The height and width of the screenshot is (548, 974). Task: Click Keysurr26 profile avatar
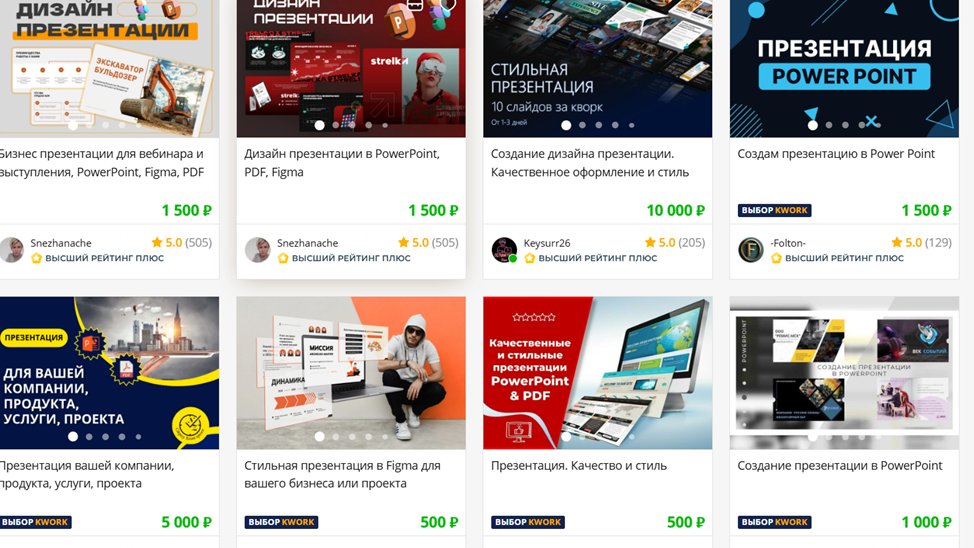tap(504, 250)
